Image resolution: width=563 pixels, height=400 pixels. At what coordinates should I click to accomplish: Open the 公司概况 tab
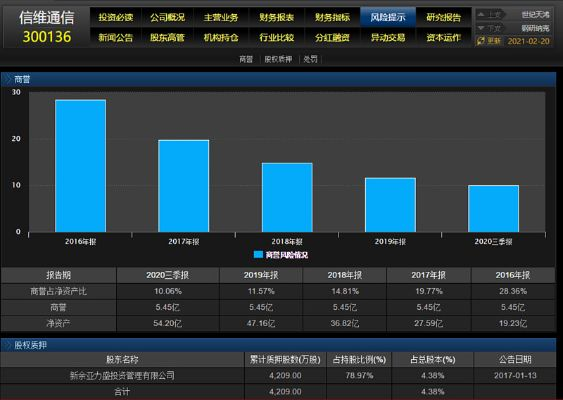168,17
